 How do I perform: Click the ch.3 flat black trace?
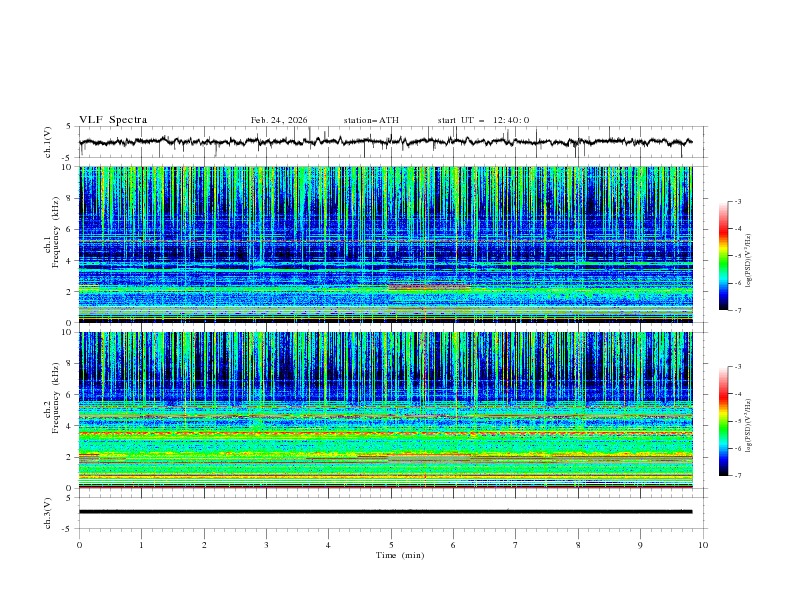click(x=385, y=512)
